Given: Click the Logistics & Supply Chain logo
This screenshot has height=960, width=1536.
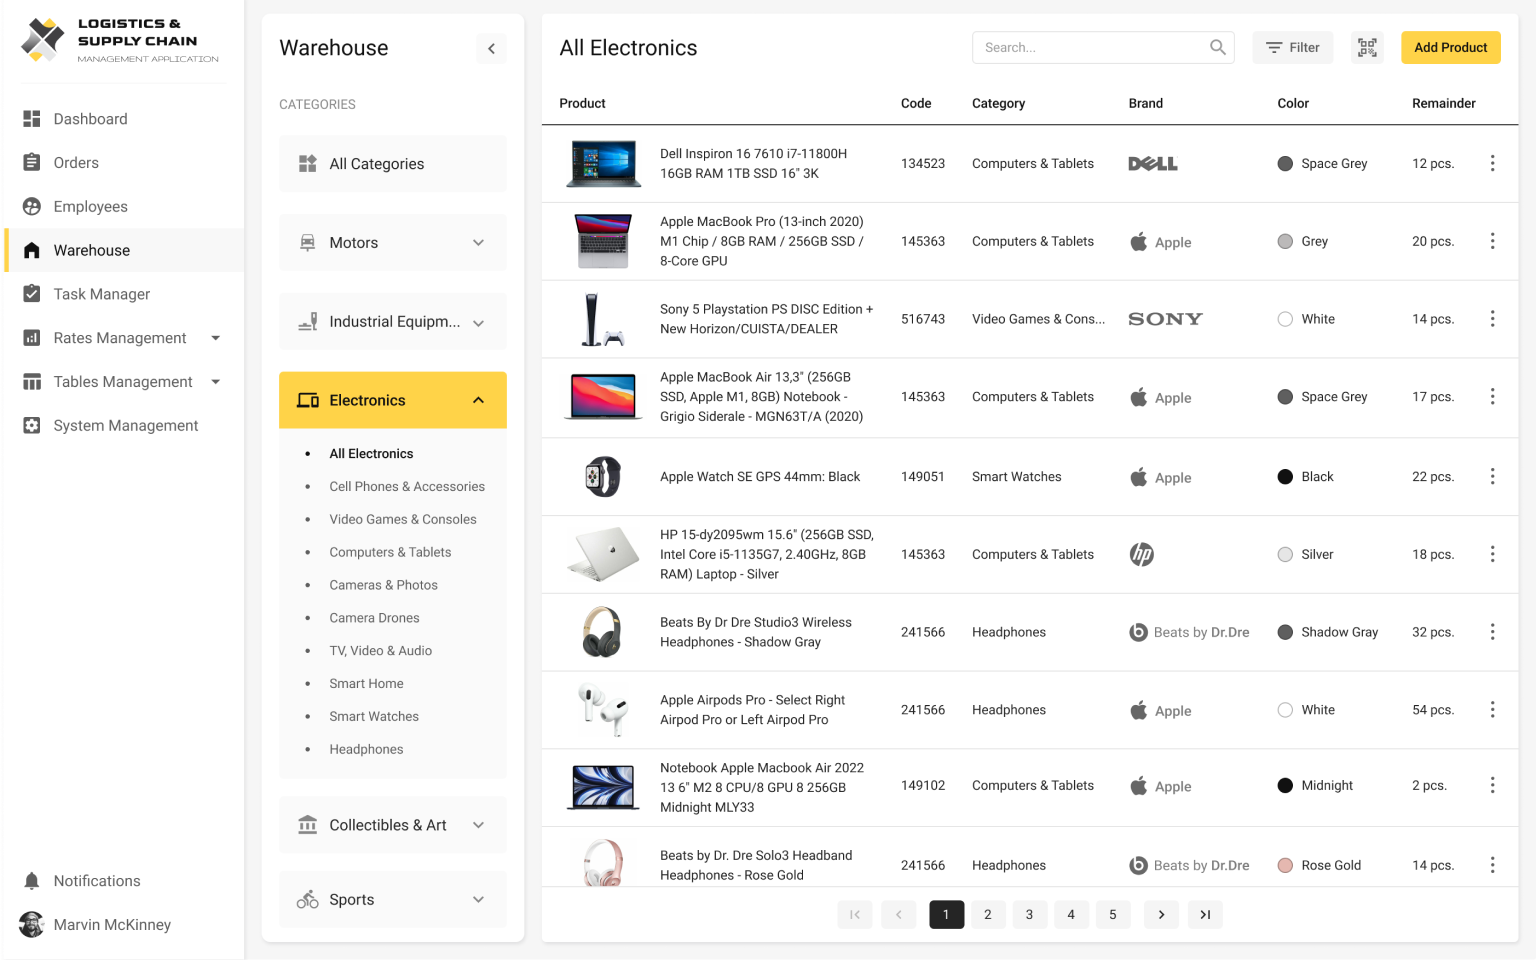Looking at the screenshot, I should coord(120,40).
